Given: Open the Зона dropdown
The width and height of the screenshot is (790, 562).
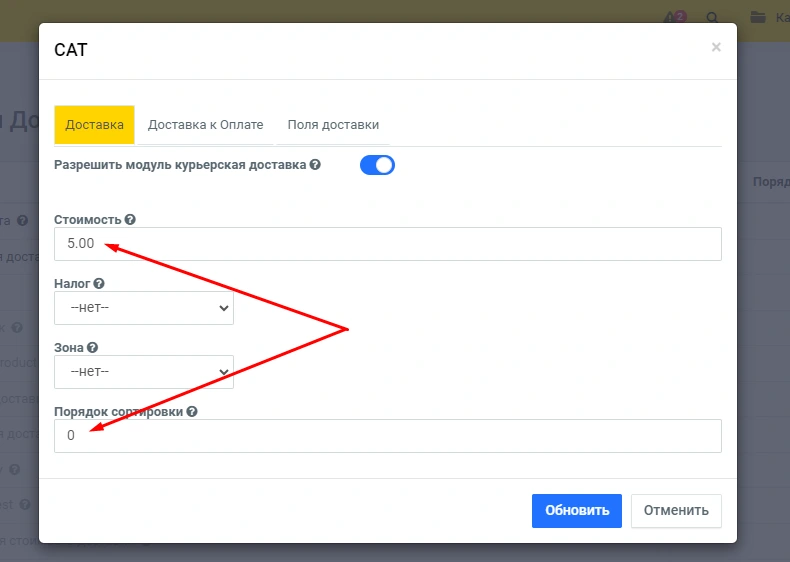Looking at the screenshot, I should (144, 372).
